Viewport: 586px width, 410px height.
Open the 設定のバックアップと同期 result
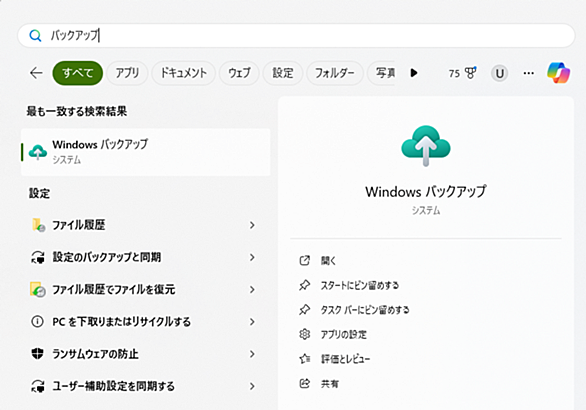pos(146,257)
